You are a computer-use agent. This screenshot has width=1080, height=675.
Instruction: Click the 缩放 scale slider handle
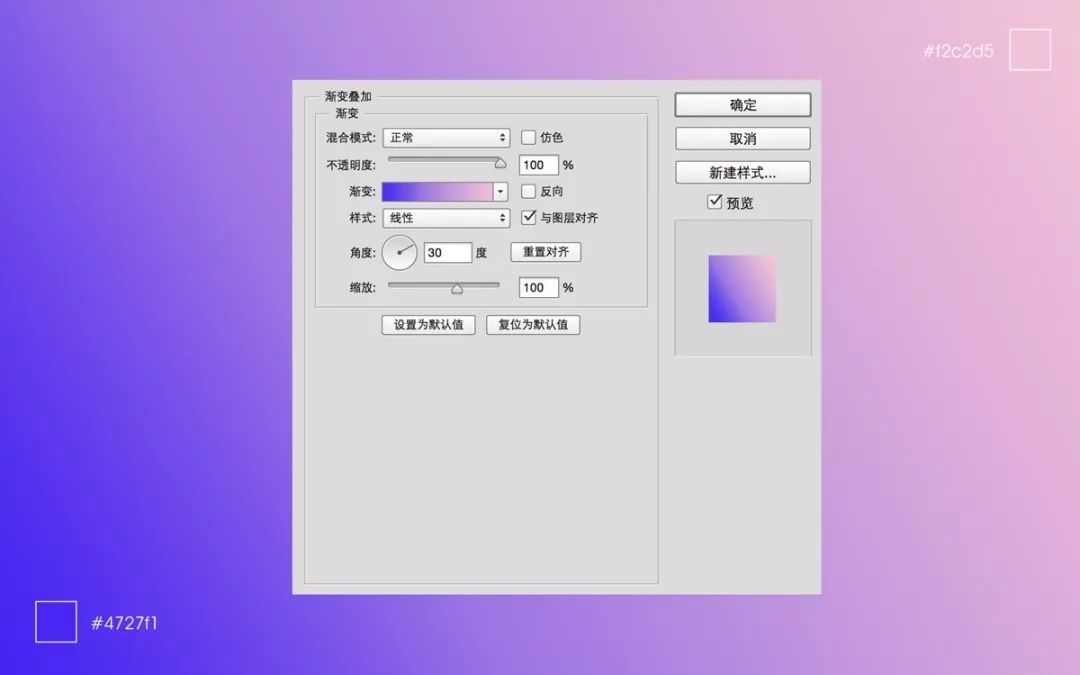457,289
